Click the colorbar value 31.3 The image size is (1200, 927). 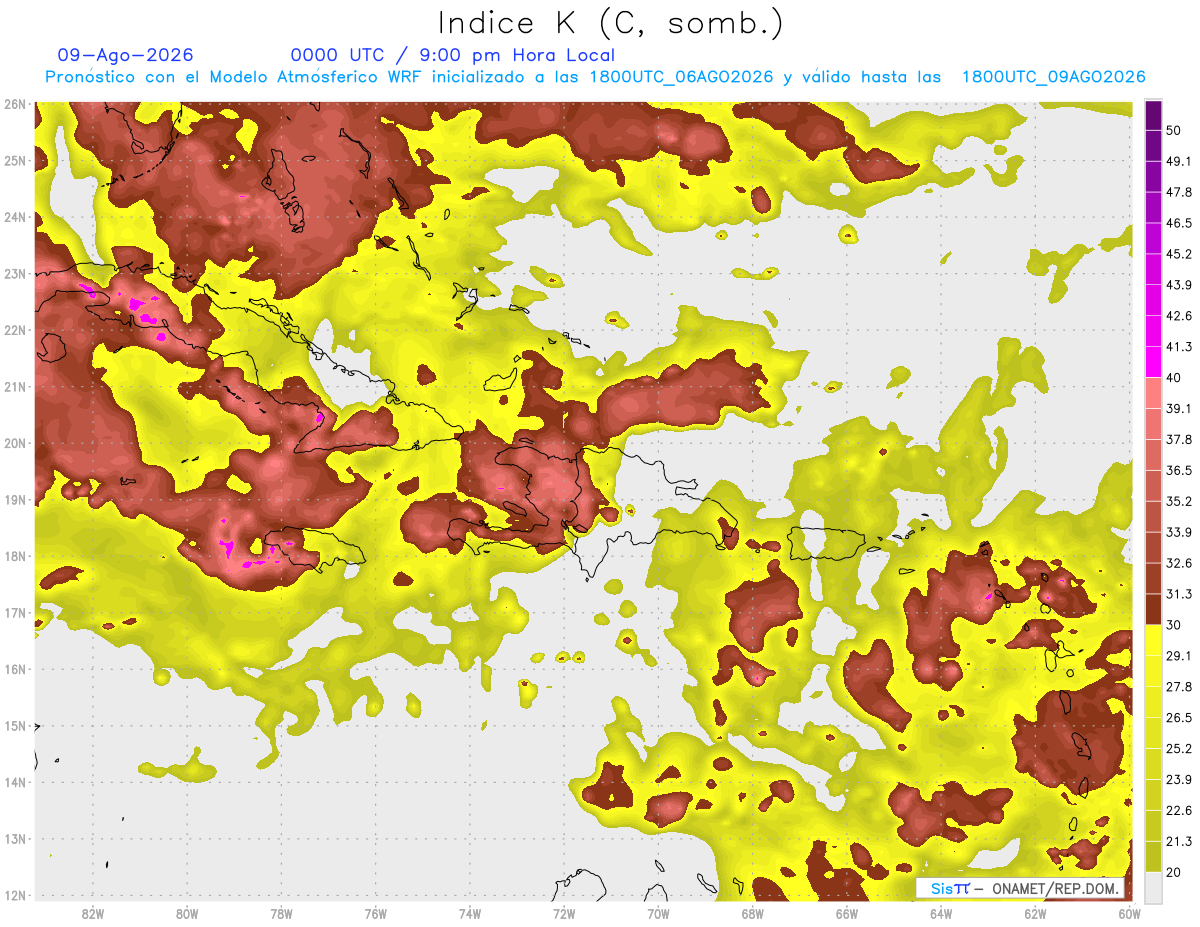[x=1179, y=594]
